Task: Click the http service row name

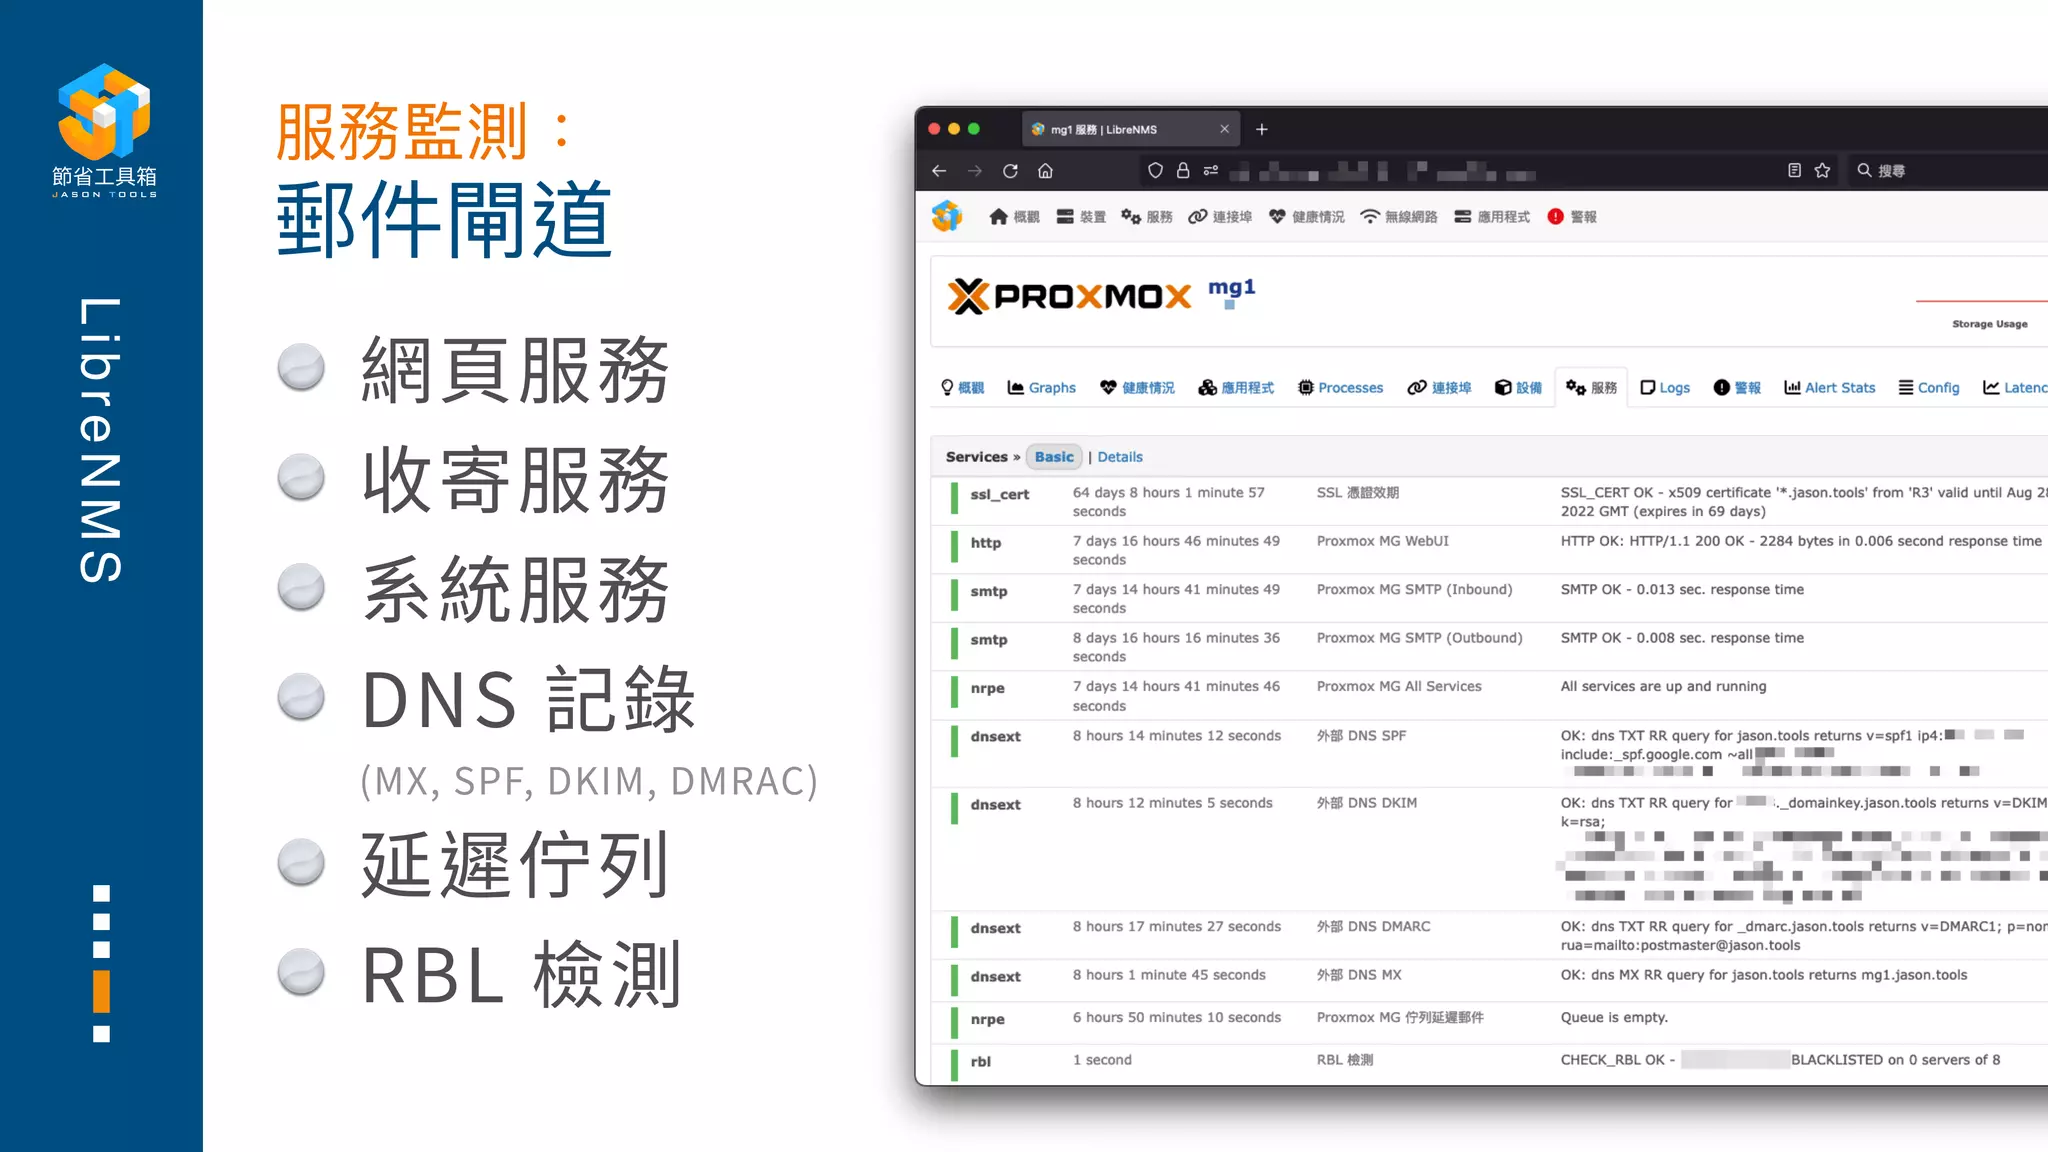Action: [x=985, y=542]
